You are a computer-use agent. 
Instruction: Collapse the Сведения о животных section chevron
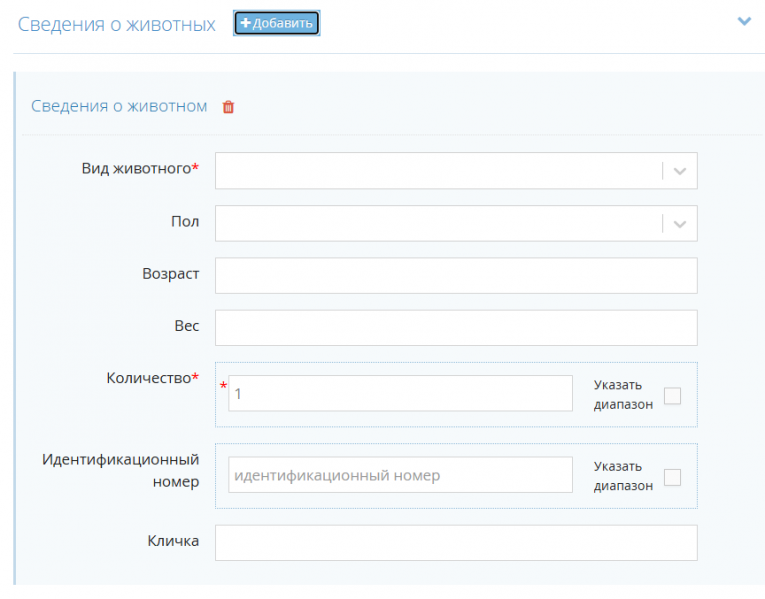743,21
